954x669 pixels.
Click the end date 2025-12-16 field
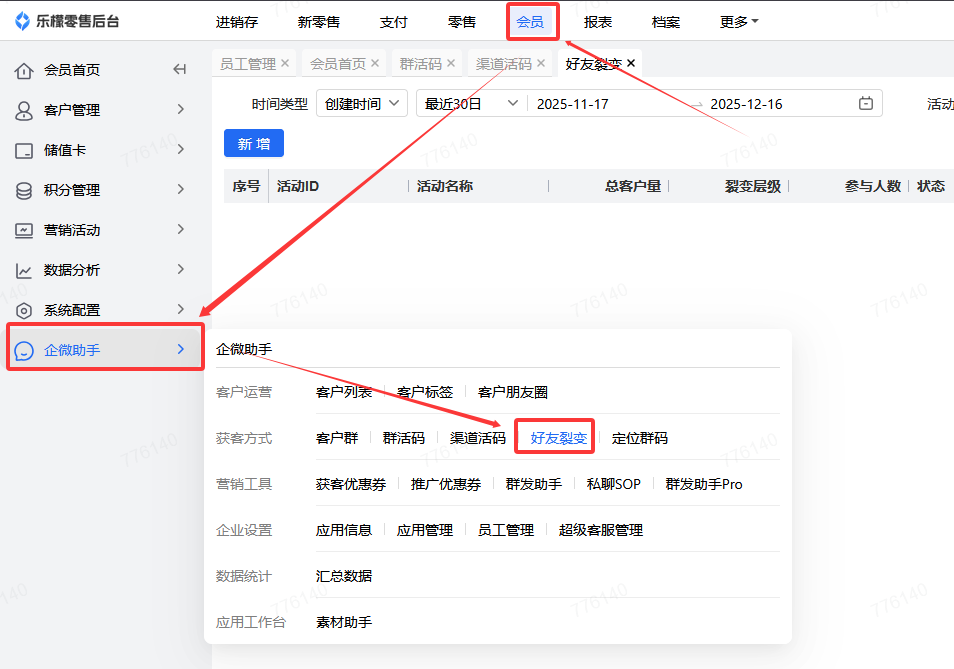pos(747,104)
